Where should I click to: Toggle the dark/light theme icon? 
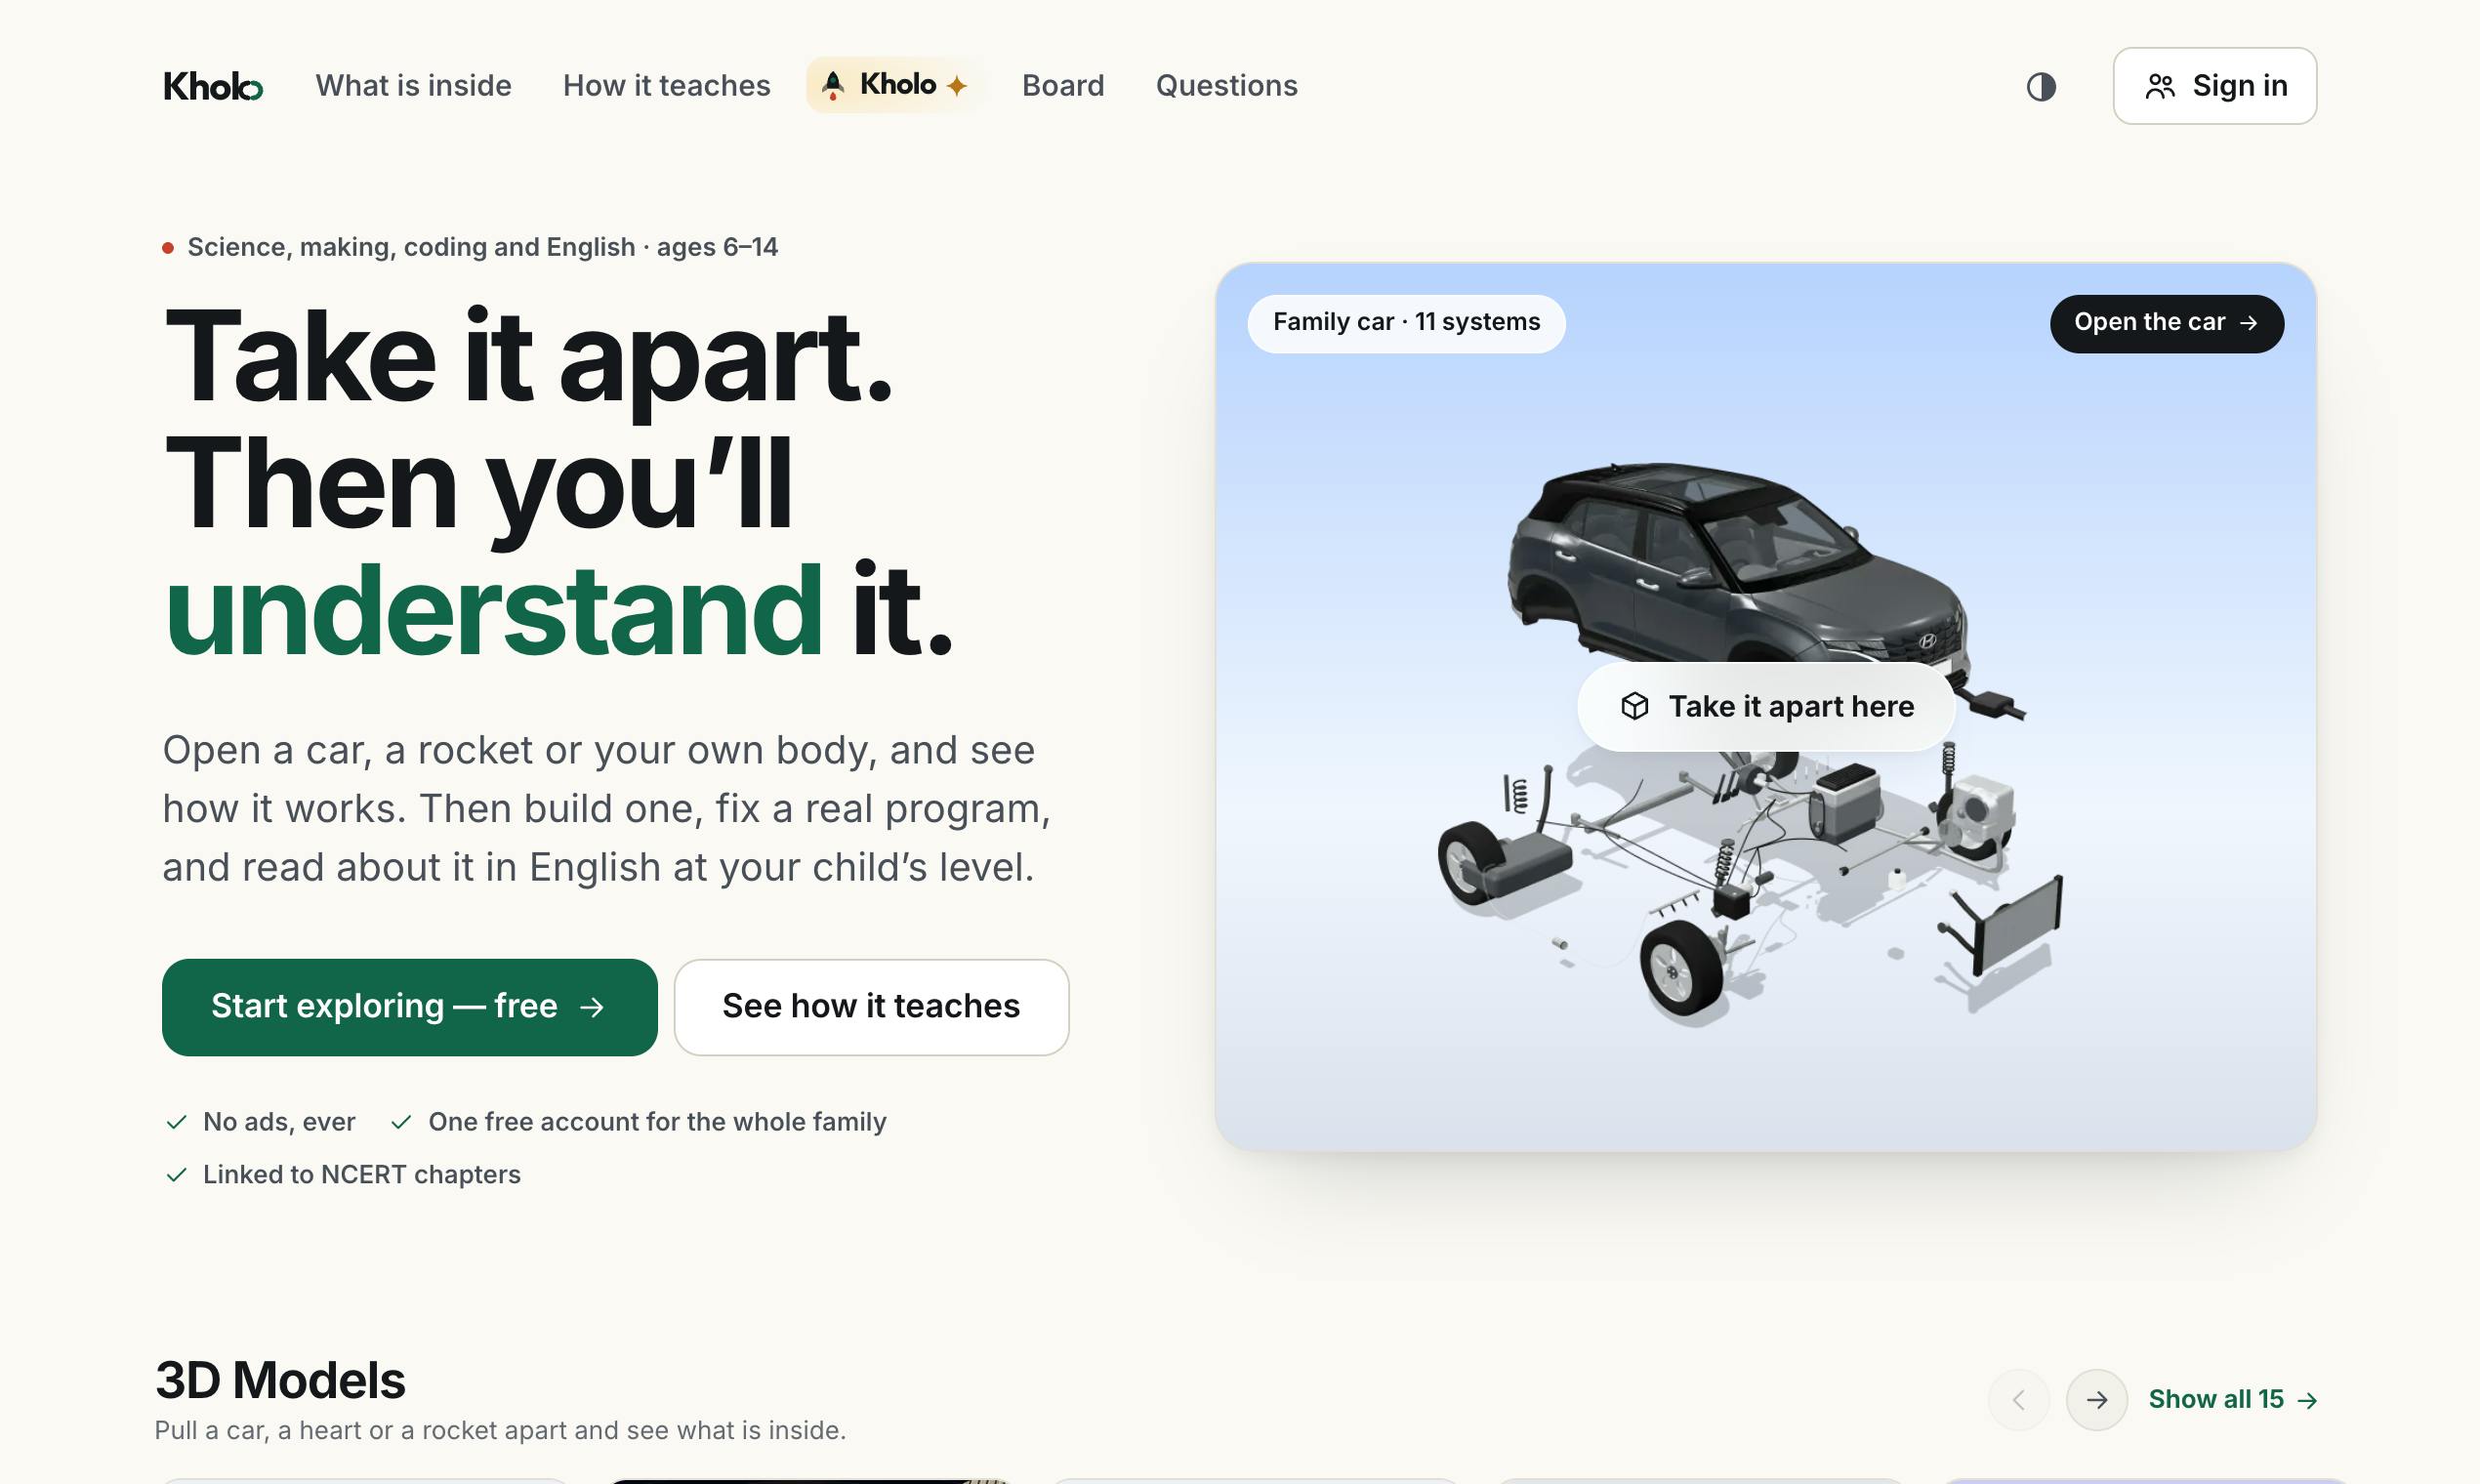(2041, 87)
